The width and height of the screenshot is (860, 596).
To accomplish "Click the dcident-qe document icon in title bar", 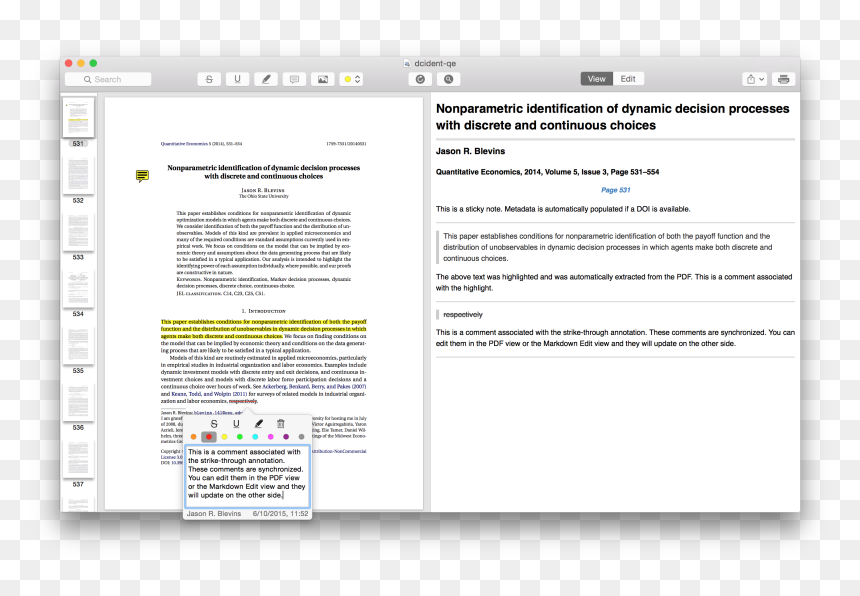I will 407,64.
